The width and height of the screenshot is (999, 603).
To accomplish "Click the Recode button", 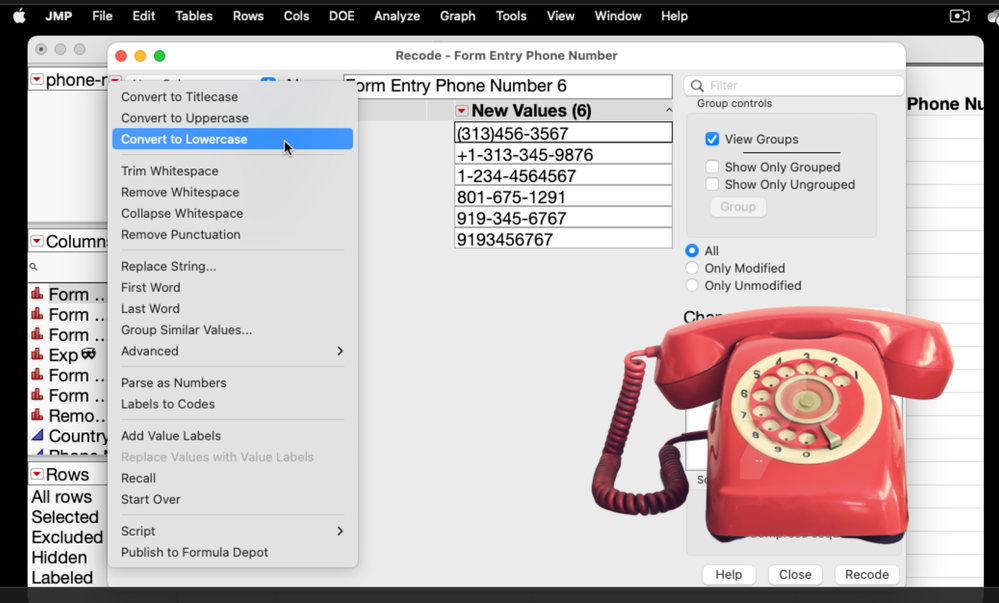I will [866, 574].
